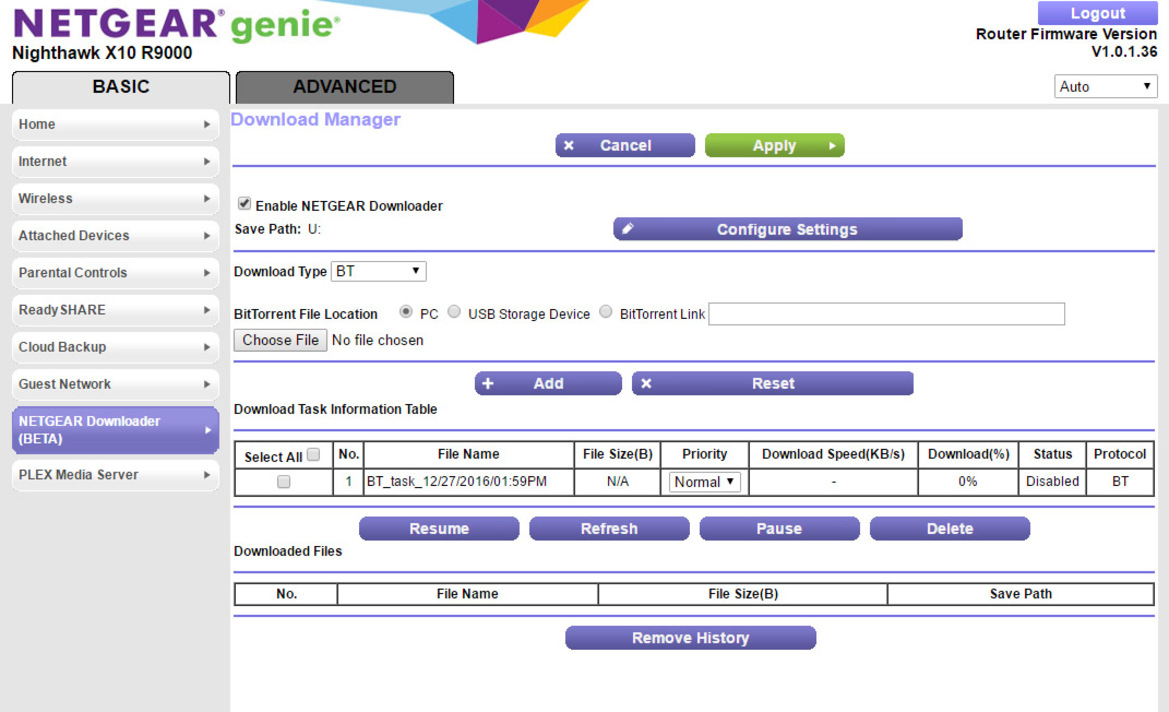Viewport: 1169px width, 712px height.
Task: Click the Logout button
Action: (x=1097, y=13)
